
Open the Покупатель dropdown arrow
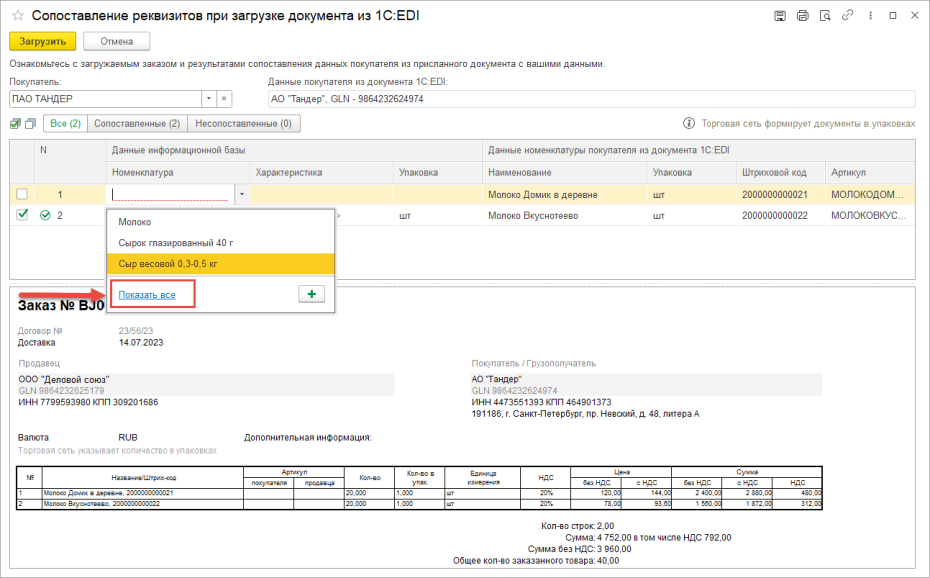(x=209, y=99)
